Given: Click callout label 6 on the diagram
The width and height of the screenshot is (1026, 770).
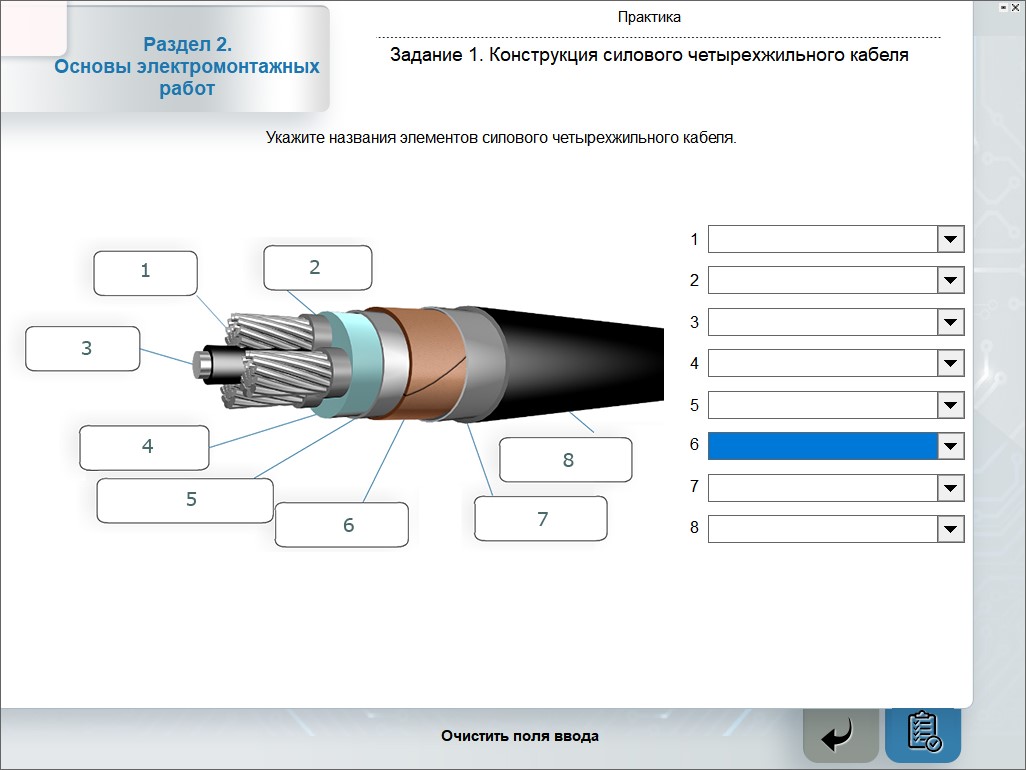Looking at the screenshot, I should 342,525.
